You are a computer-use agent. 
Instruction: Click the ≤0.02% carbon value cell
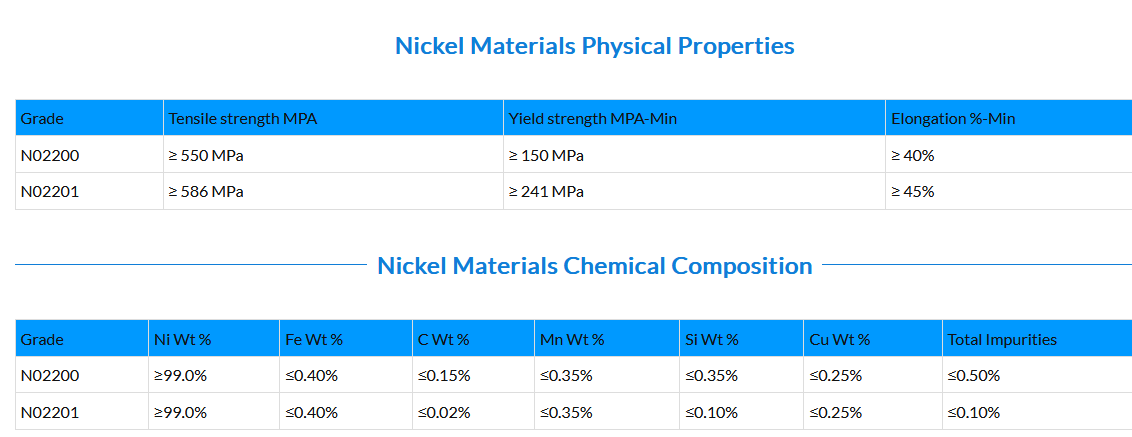coord(444,412)
